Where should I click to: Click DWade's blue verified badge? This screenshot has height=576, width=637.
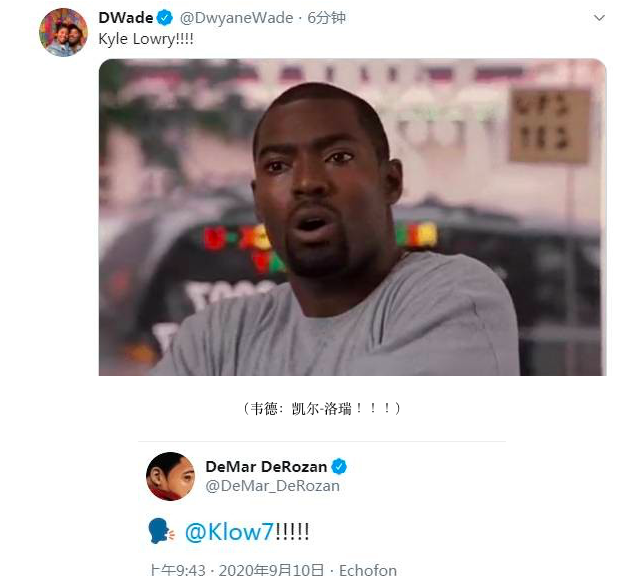[x=165, y=18]
